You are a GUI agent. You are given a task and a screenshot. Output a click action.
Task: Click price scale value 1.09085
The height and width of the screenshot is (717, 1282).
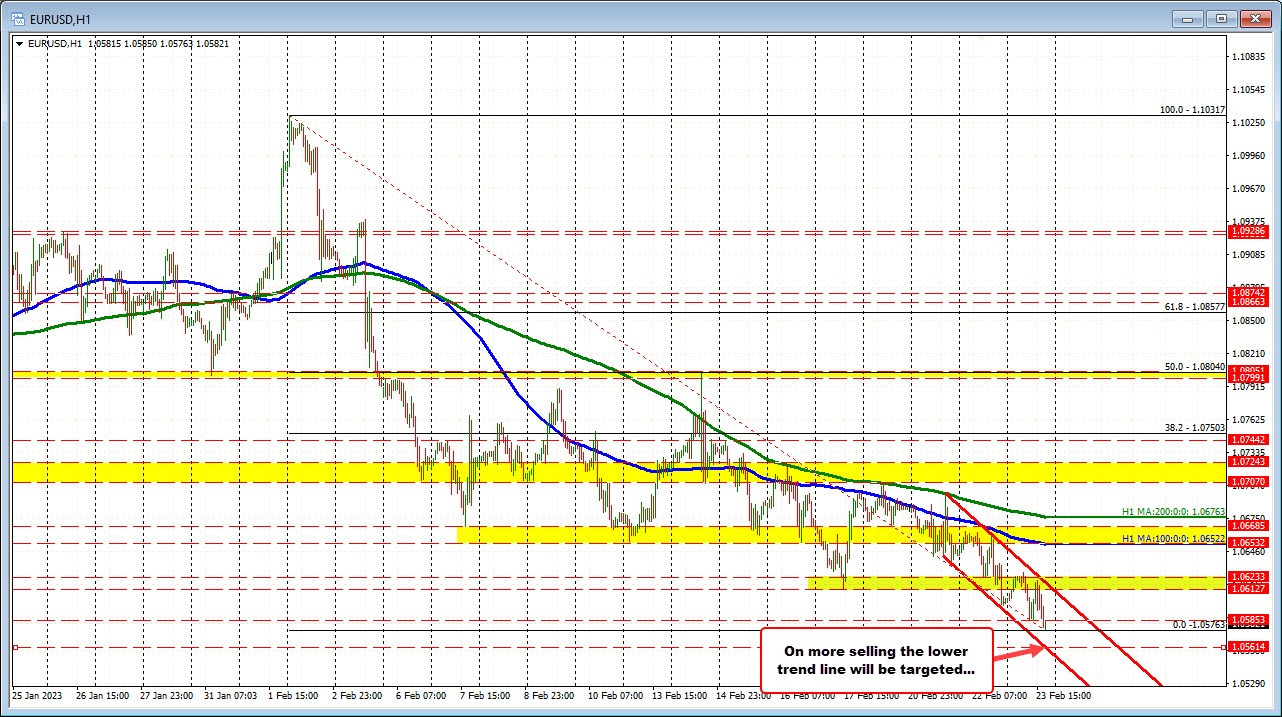1251,254
